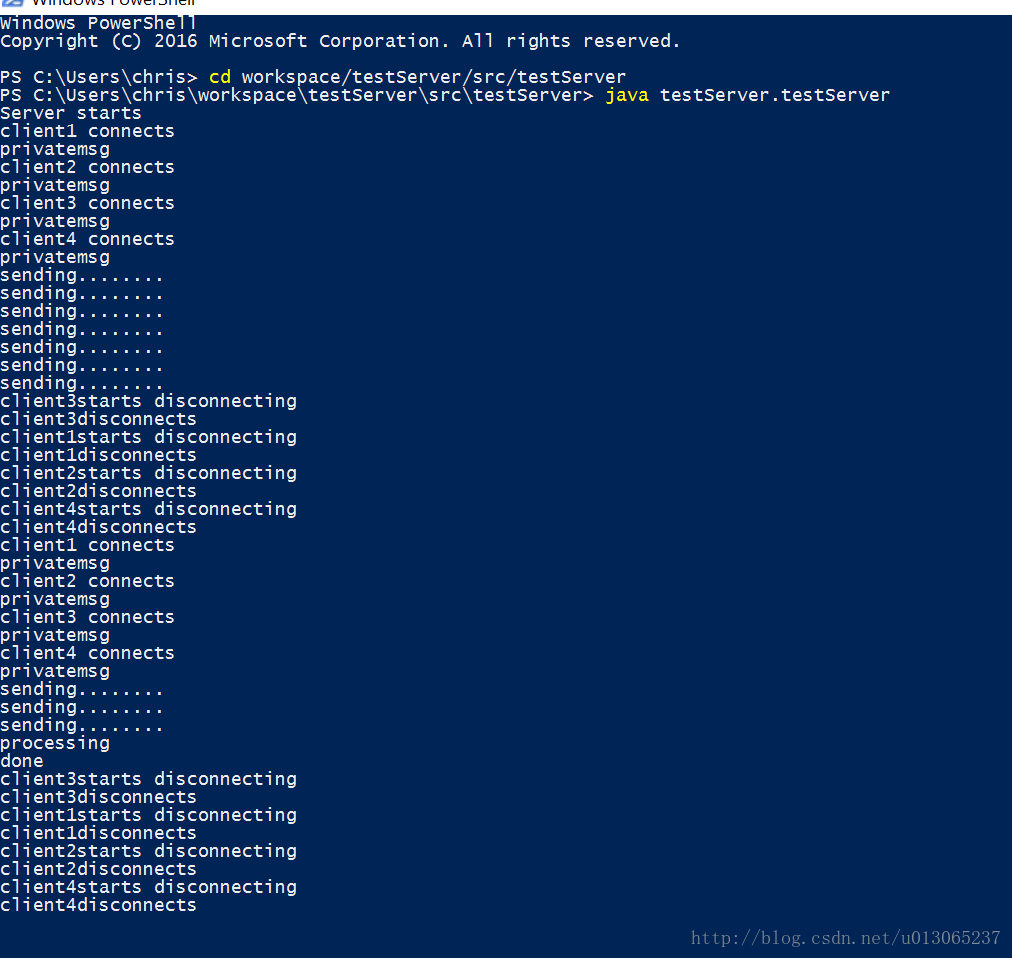The image size is (1012, 958).
Task: Select the yellow 'java' command word
Action: click(627, 96)
